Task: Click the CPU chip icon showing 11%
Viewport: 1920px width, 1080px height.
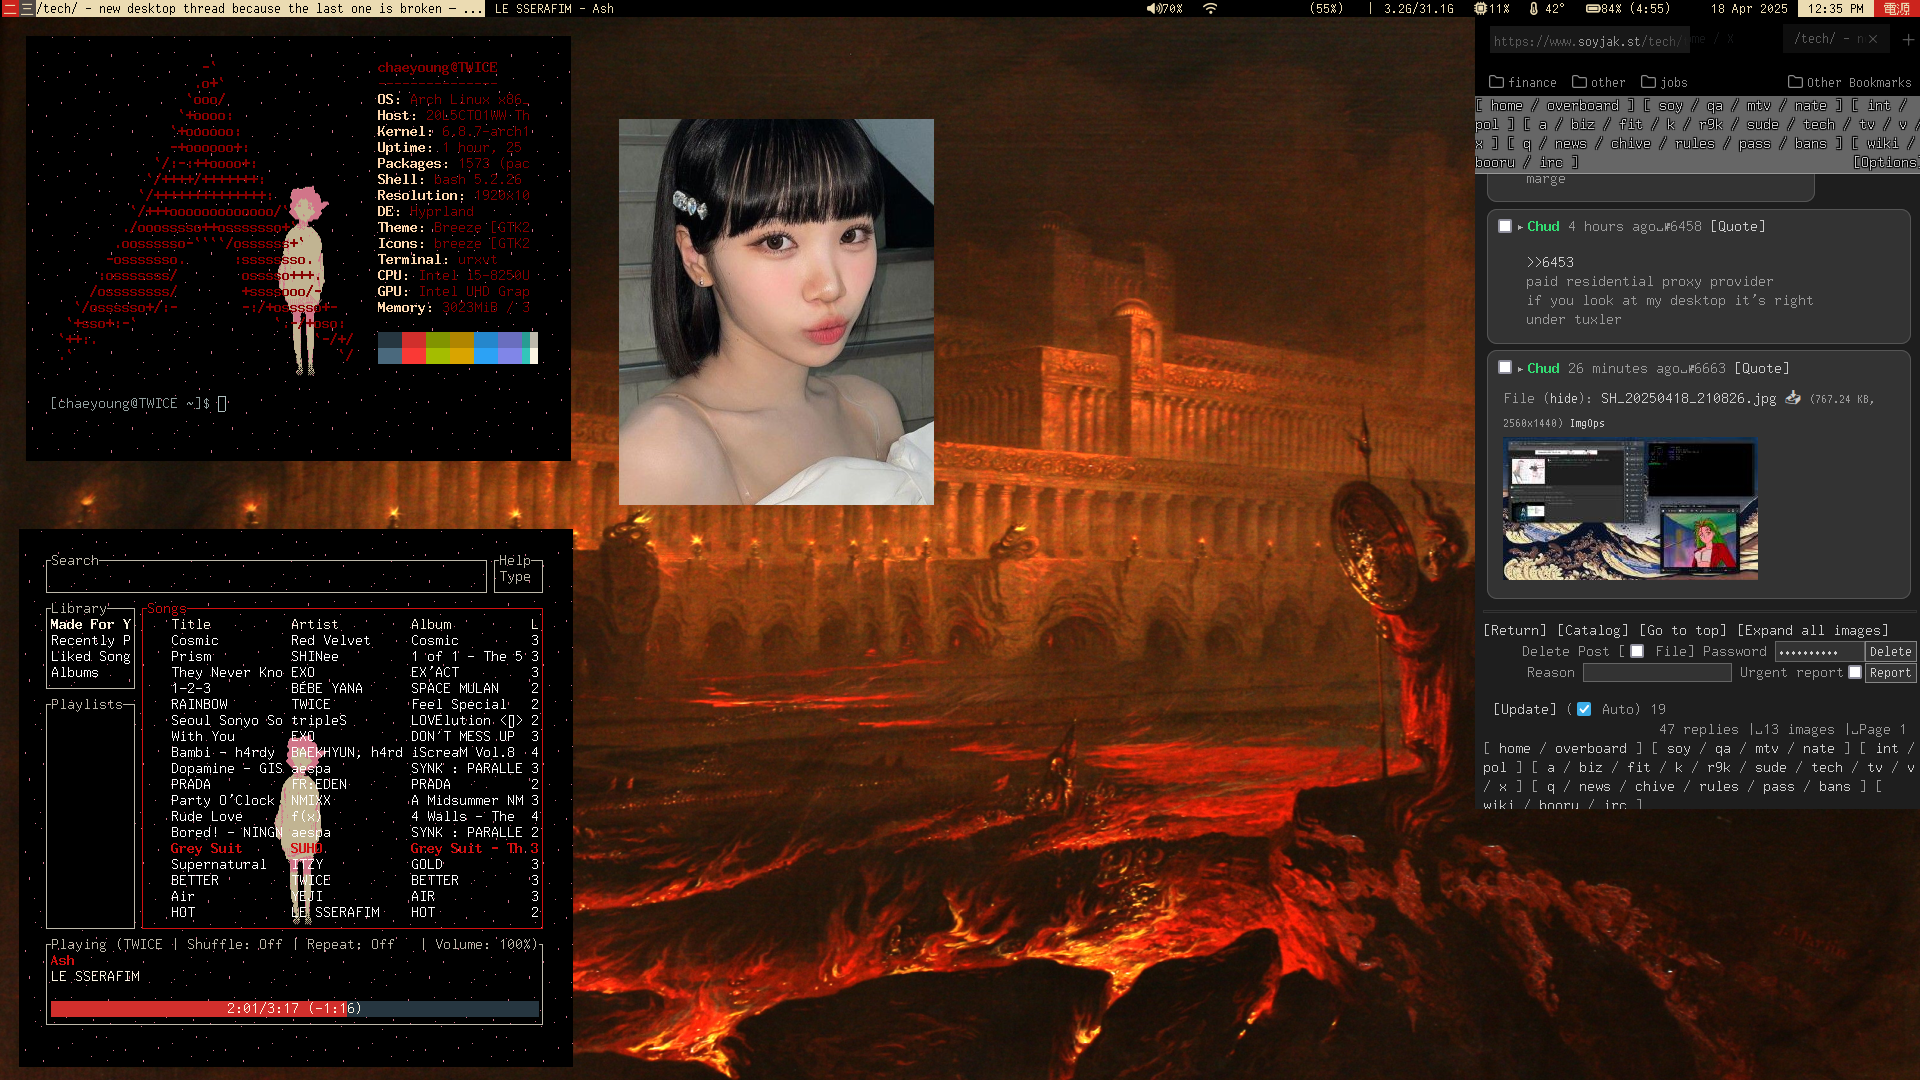Action: tap(1480, 8)
